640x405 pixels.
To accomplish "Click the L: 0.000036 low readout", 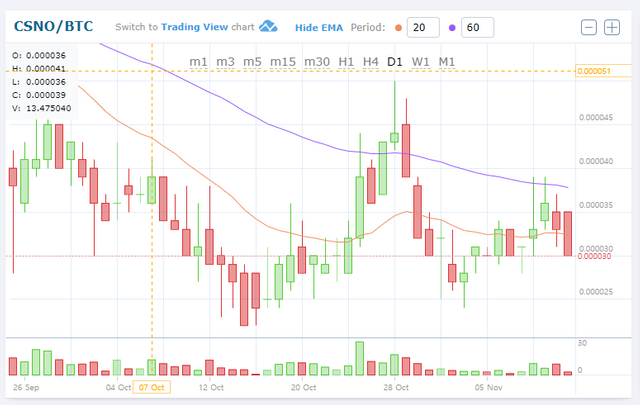I will tap(39, 82).
